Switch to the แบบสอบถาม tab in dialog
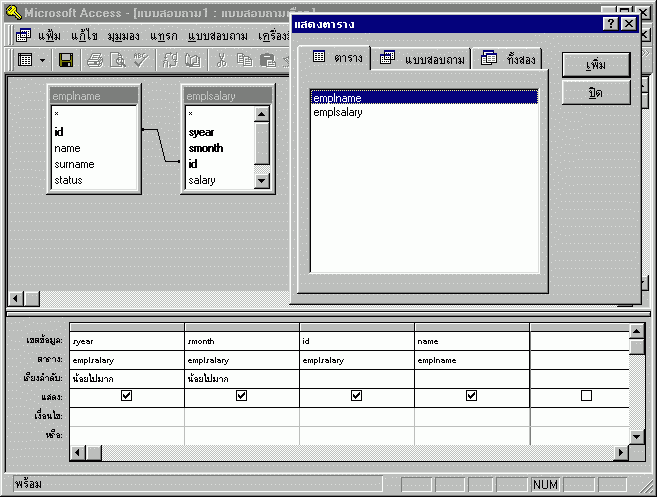The height and width of the screenshot is (497, 657). [x=421, y=59]
